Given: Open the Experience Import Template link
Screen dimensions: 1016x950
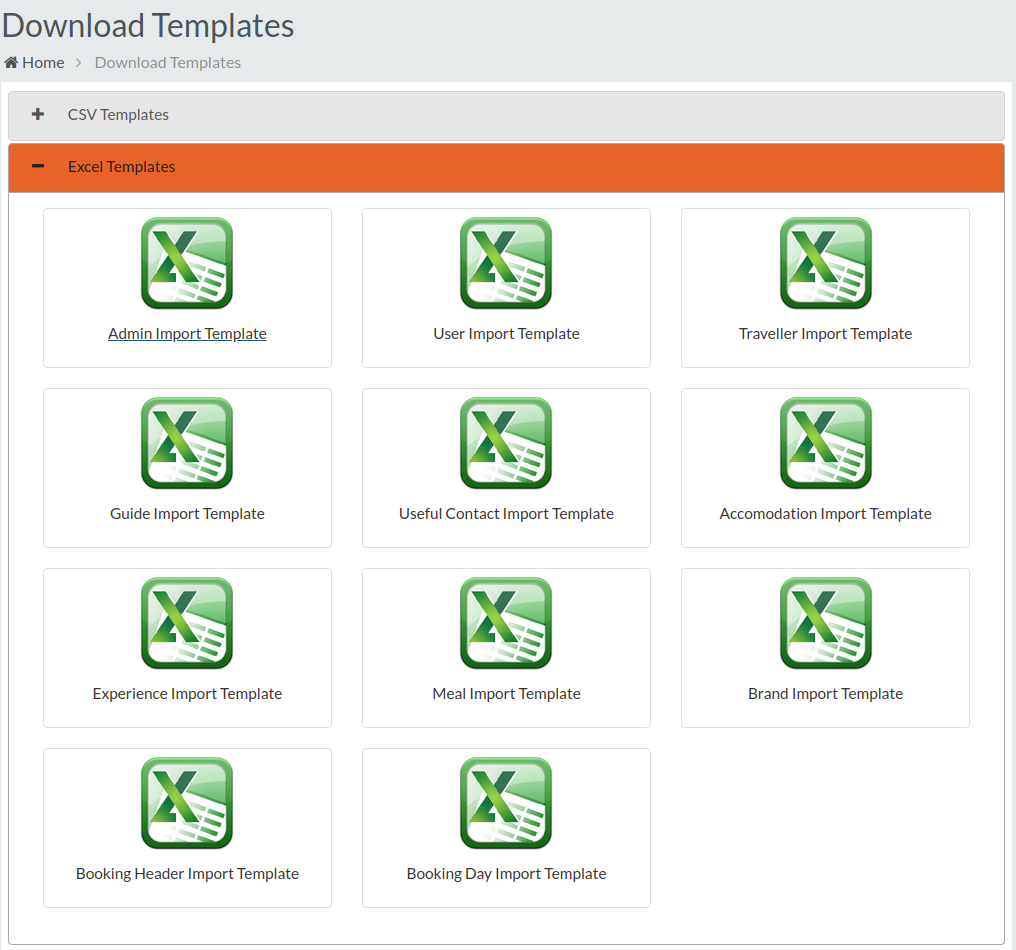Looking at the screenshot, I should [x=187, y=694].
